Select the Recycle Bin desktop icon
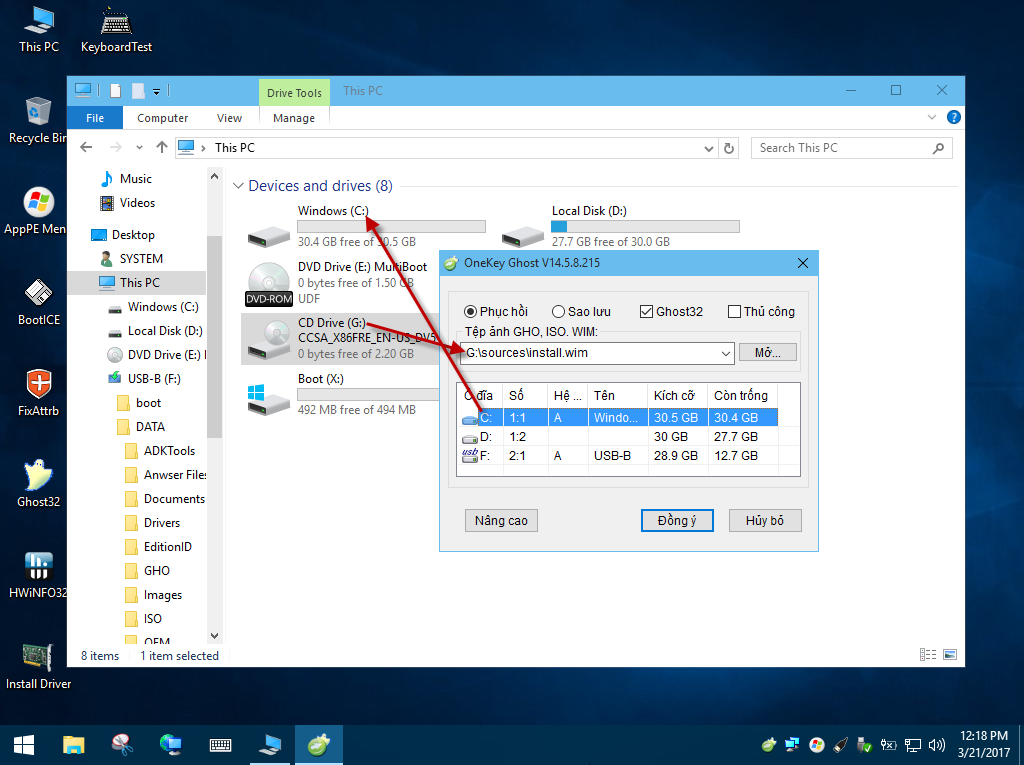 tap(37, 120)
